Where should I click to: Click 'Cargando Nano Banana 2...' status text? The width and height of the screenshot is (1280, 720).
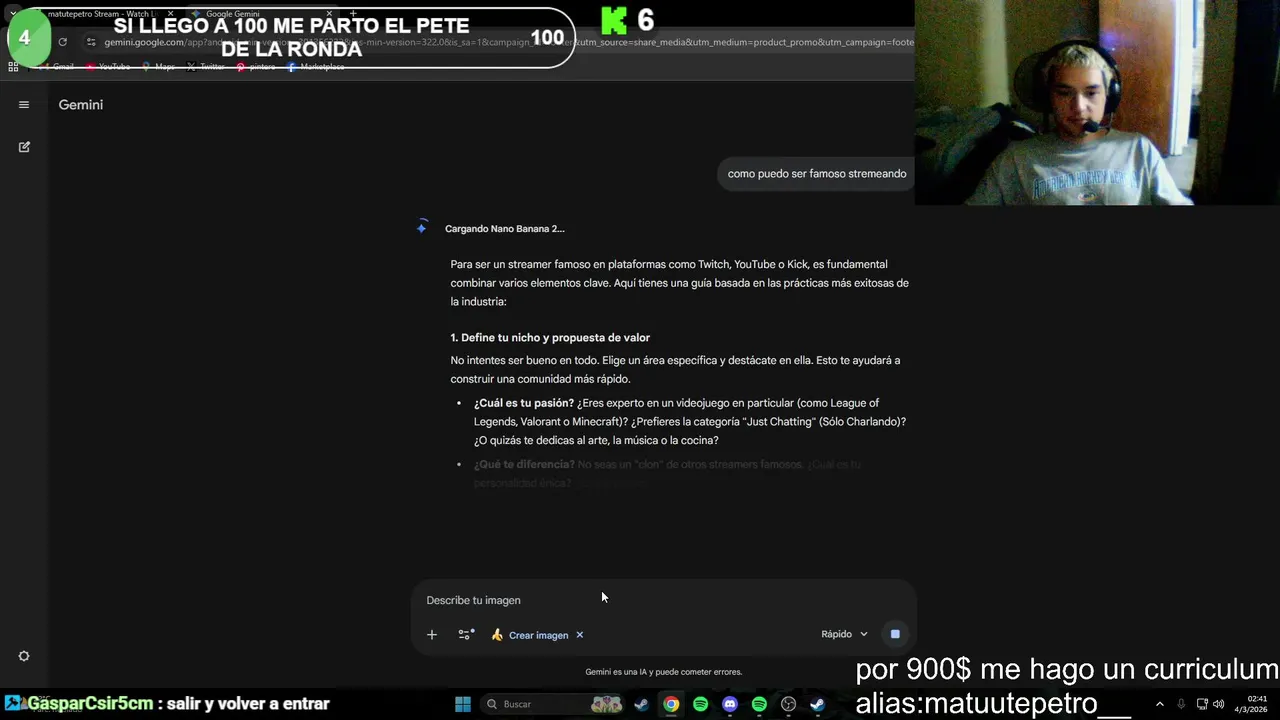[x=505, y=229]
